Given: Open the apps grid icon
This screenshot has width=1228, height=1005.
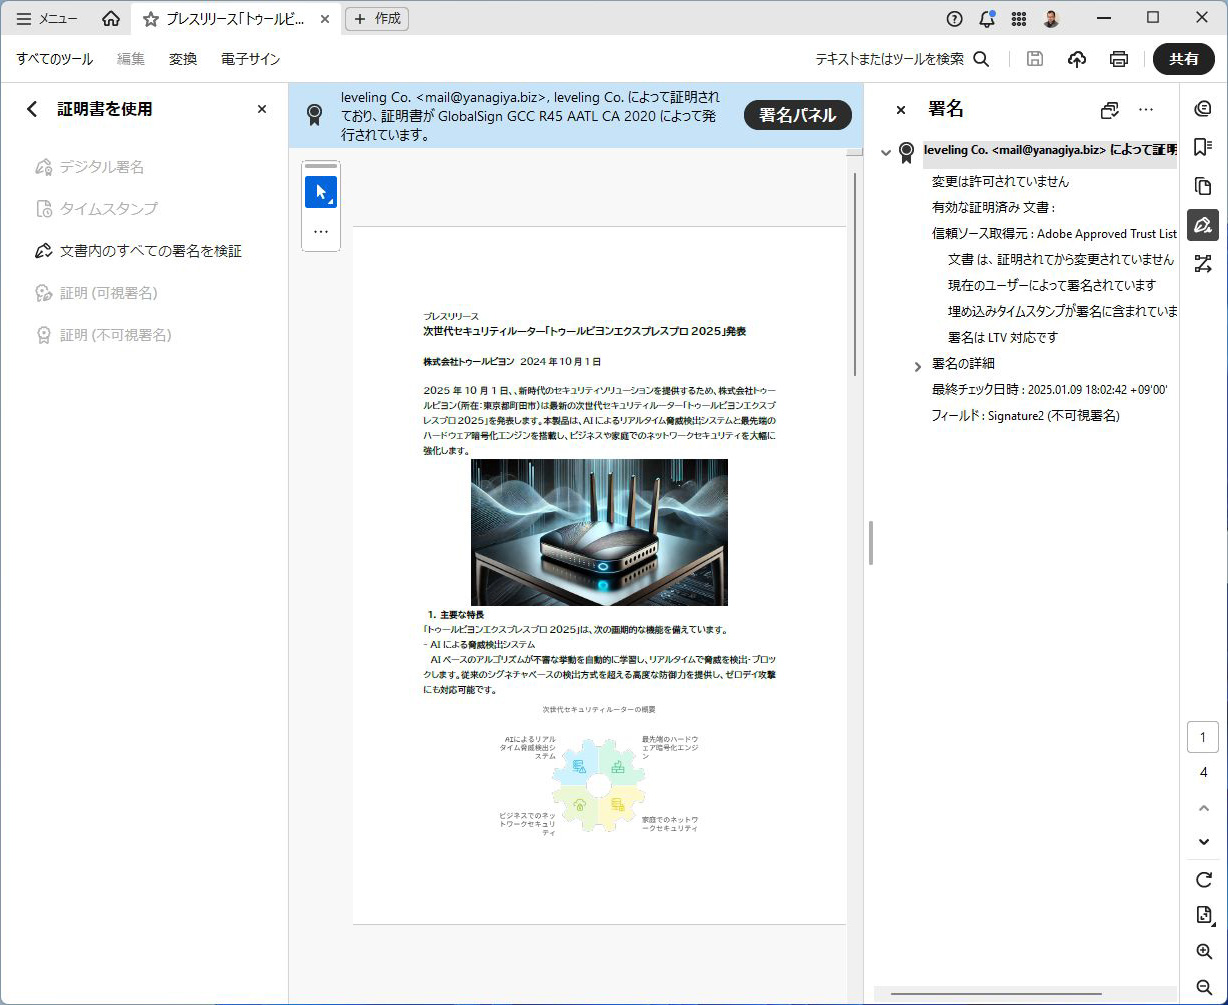Looking at the screenshot, I should 1019,18.
